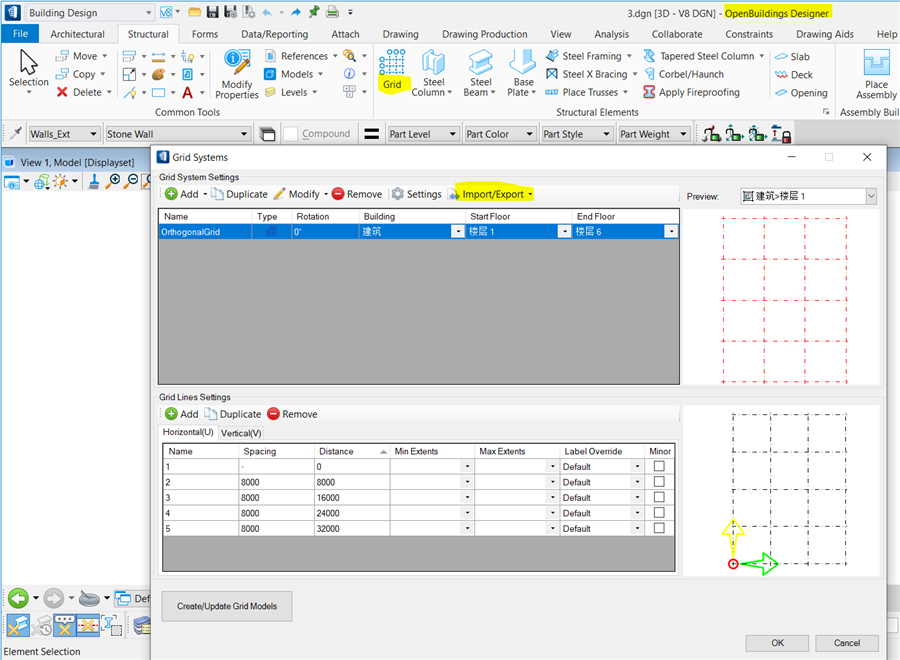Select the OrthogonalGrid row name
Viewport: 900px width, 660px height.
coord(191,232)
